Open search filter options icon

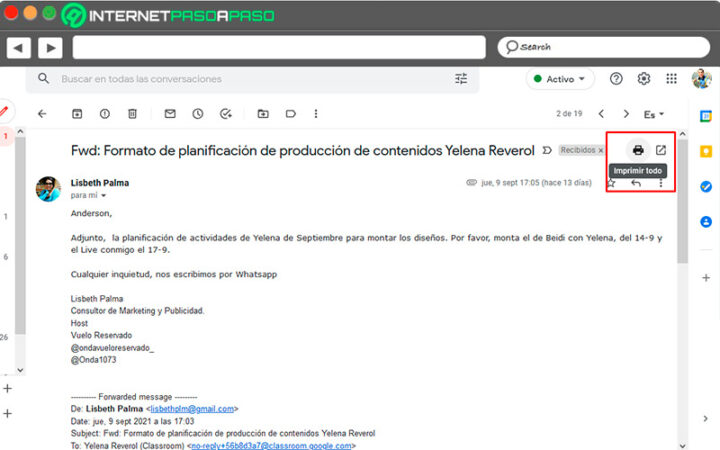461,79
